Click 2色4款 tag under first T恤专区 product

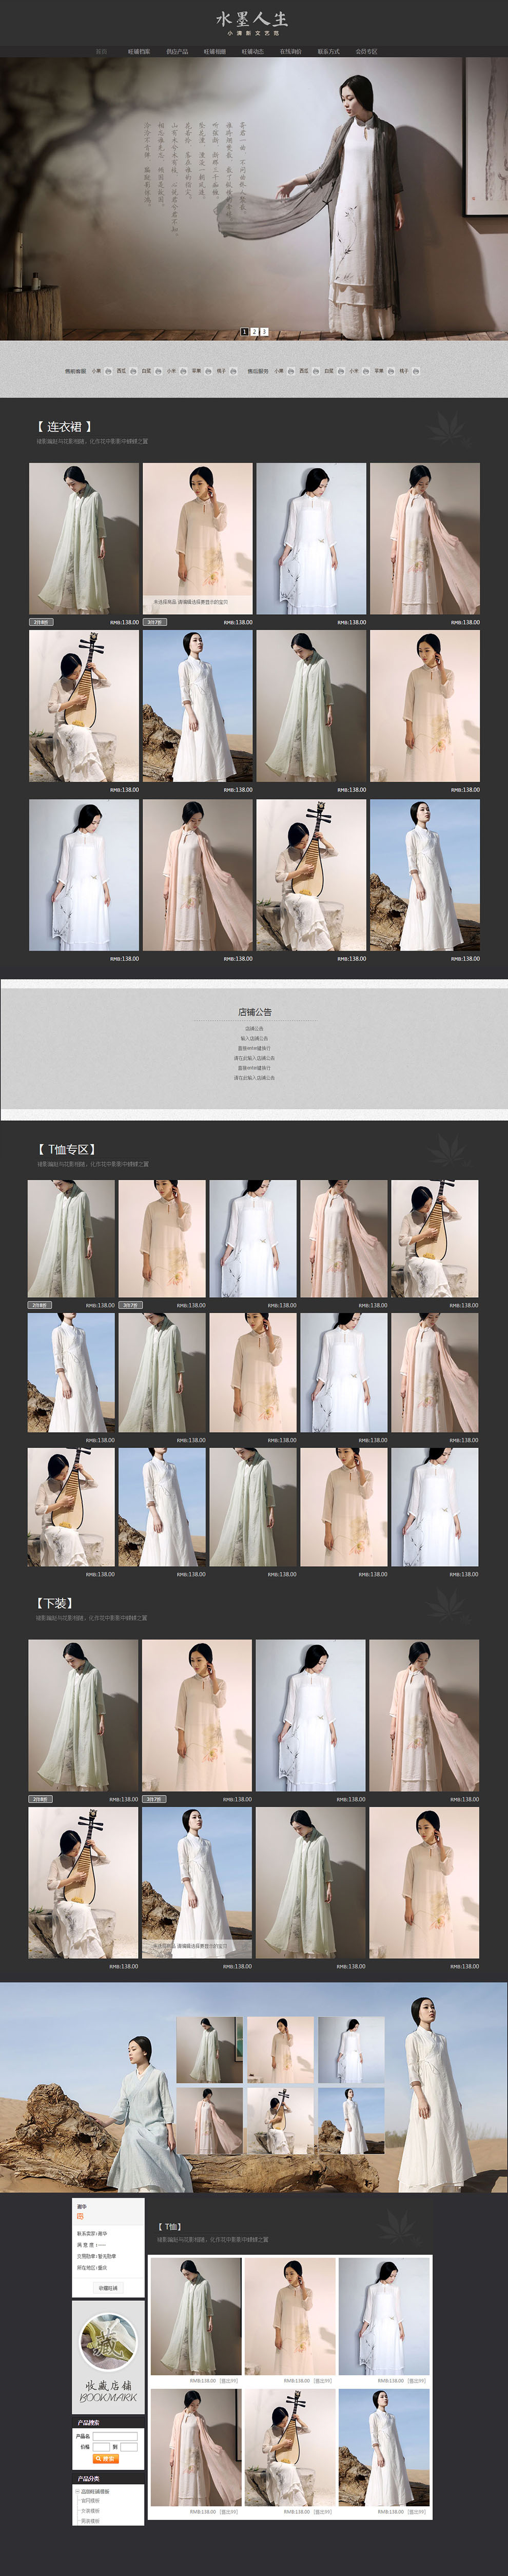coord(39,1305)
